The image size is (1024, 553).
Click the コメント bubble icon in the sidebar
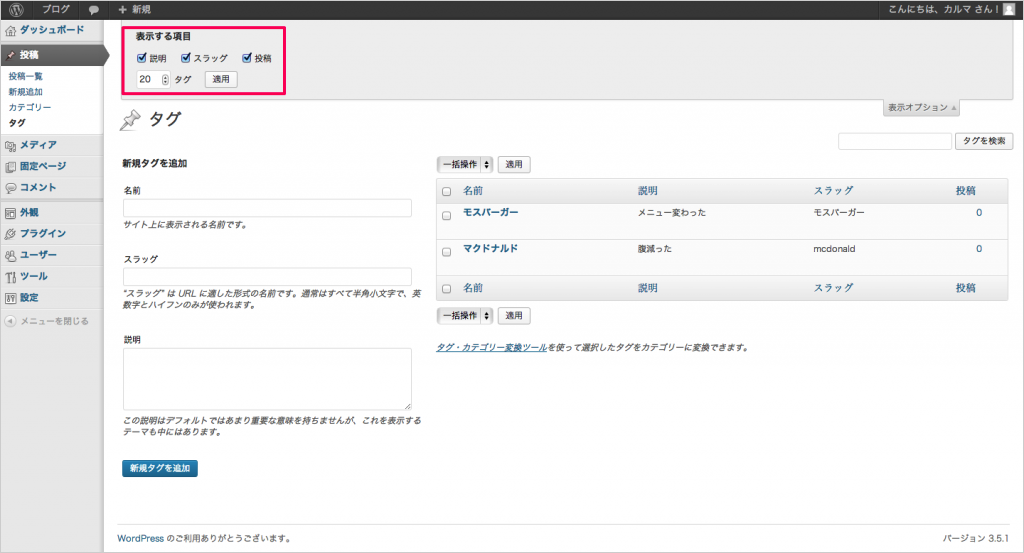click(10, 188)
